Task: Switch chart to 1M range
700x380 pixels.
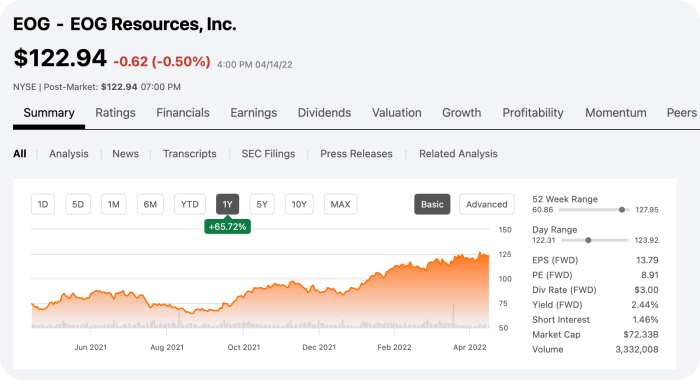Action: tap(113, 205)
